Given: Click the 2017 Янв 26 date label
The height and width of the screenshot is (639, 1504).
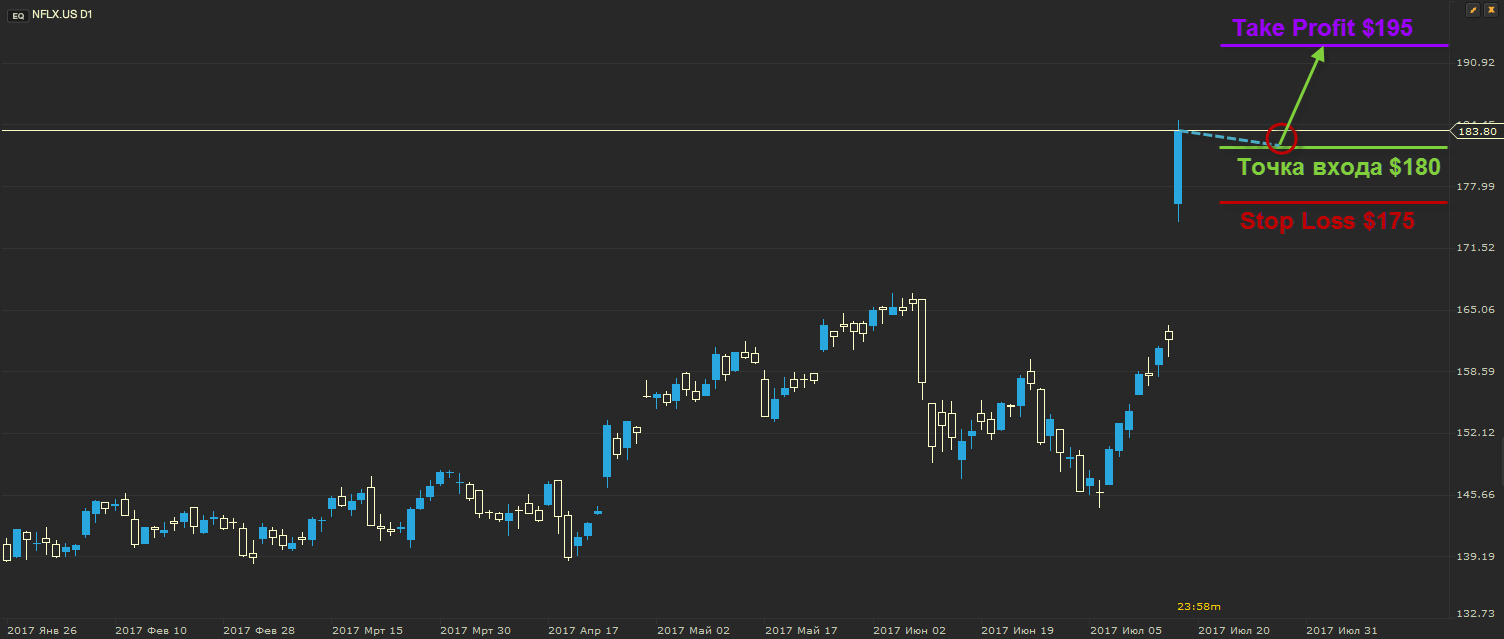Looking at the screenshot, I should (x=41, y=631).
